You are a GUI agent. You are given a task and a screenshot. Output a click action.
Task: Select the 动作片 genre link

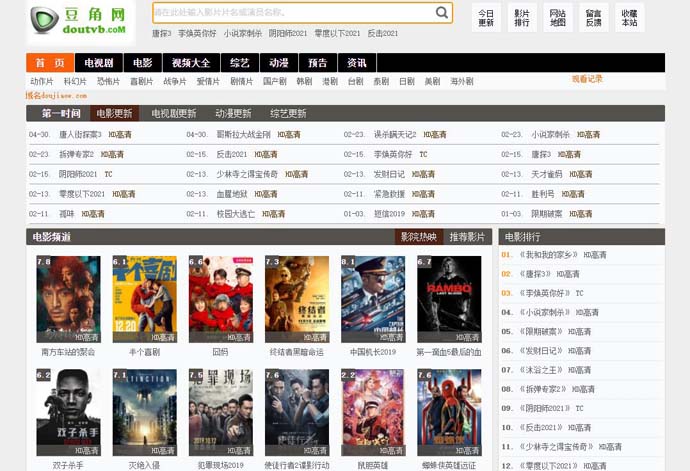point(42,81)
